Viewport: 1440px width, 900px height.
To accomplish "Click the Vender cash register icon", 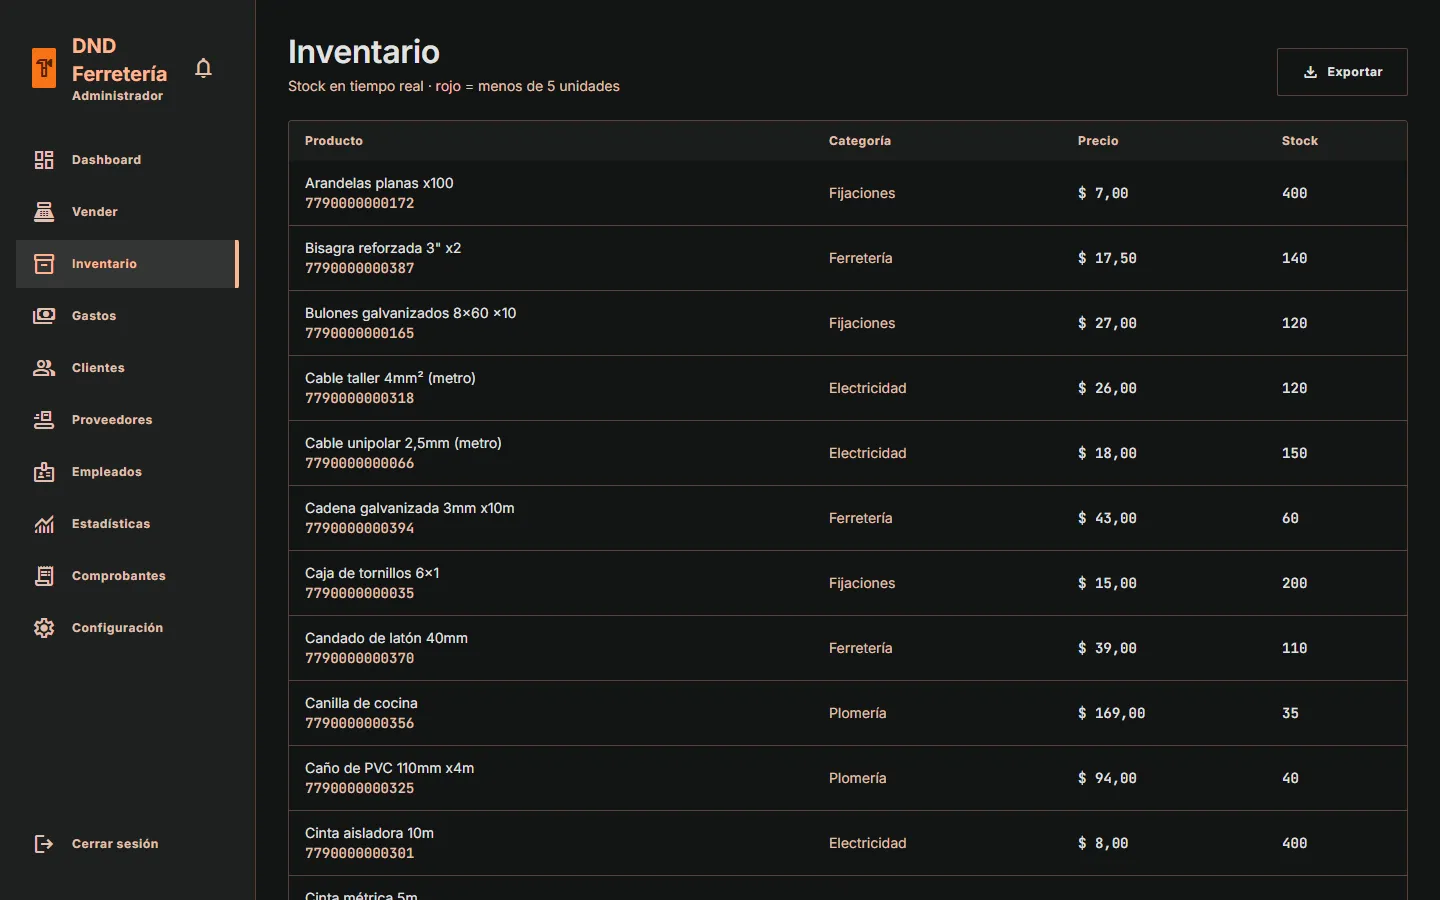I will (44, 212).
